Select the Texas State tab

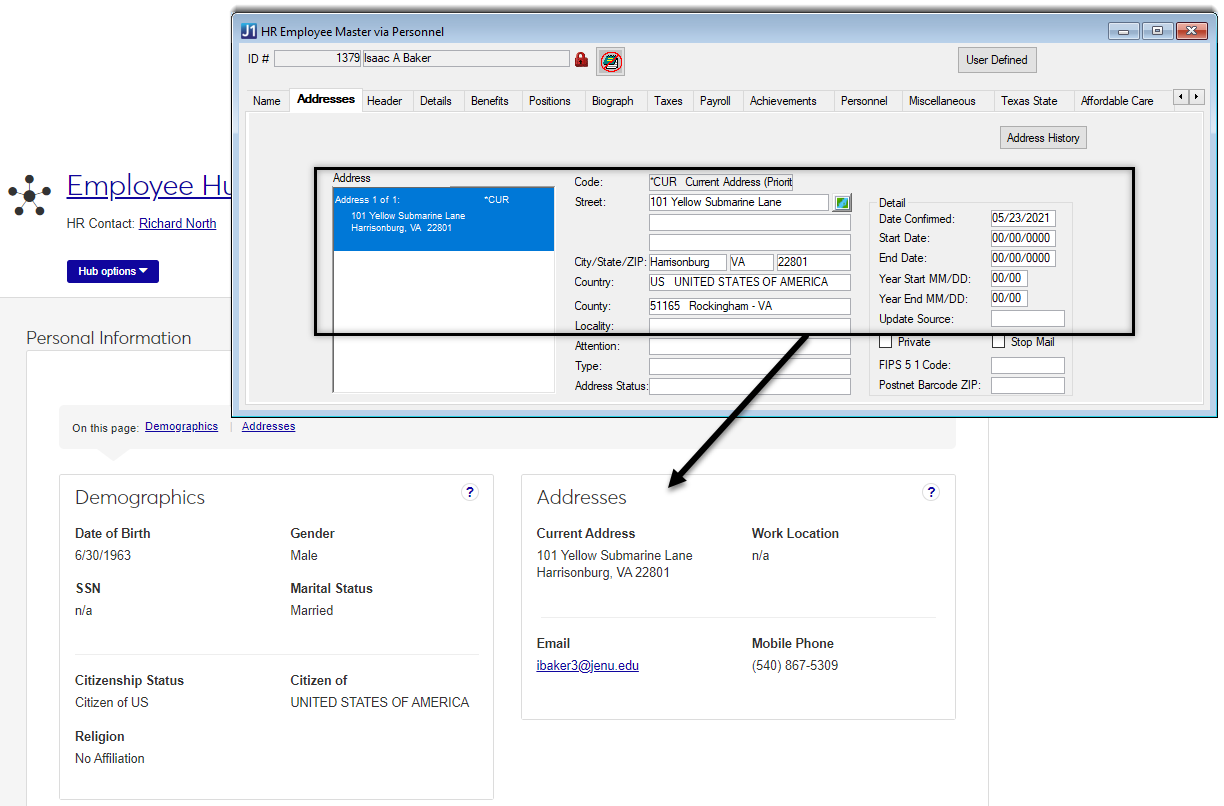pyautogui.click(x=1029, y=101)
